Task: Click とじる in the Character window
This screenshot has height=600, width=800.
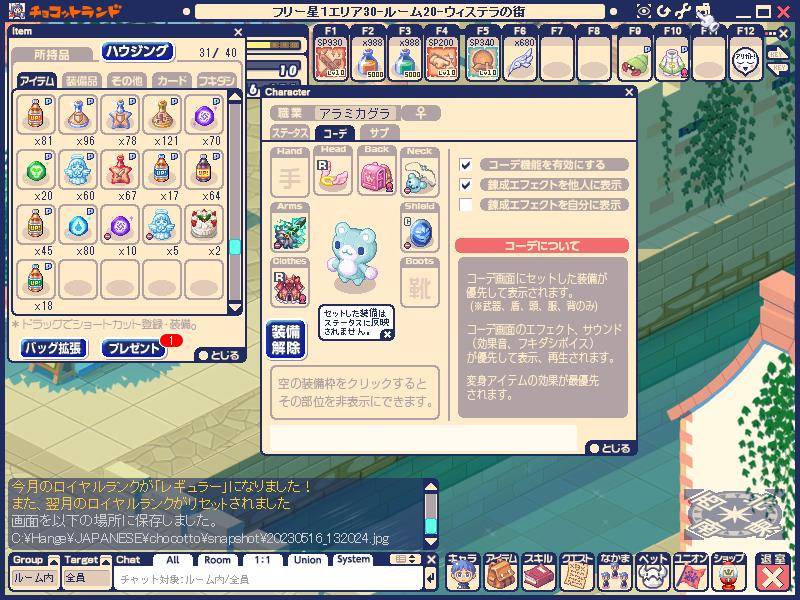Action: pyautogui.click(x=610, y=448)
